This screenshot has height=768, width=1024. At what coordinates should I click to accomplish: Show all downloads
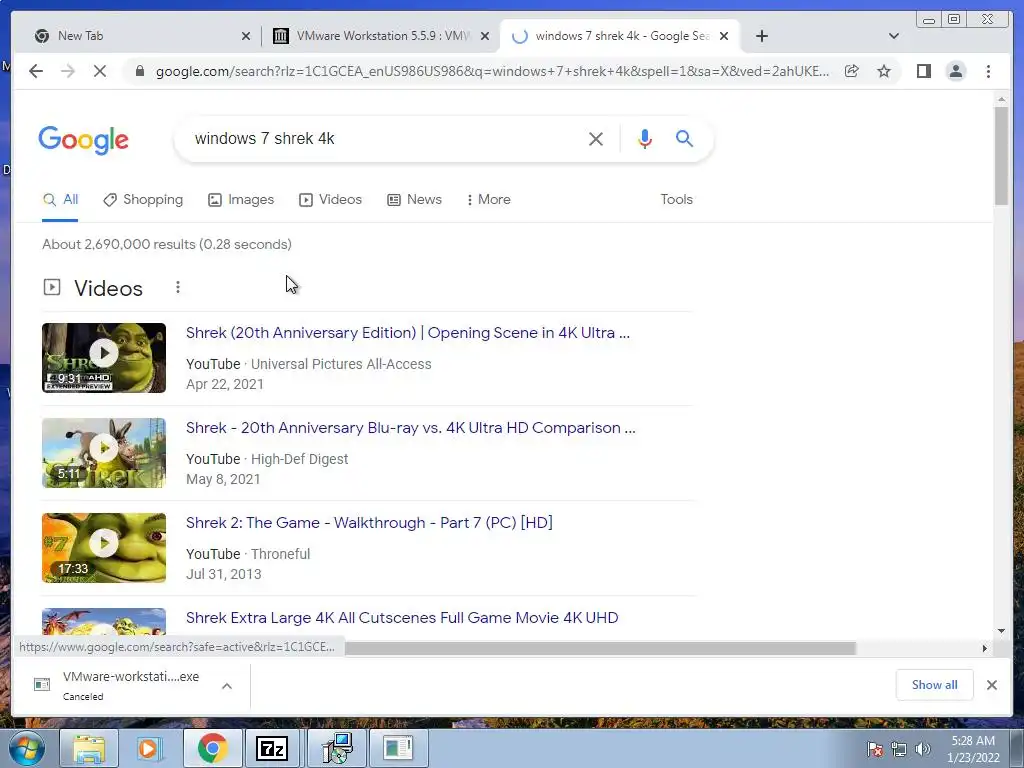point(935,685)
